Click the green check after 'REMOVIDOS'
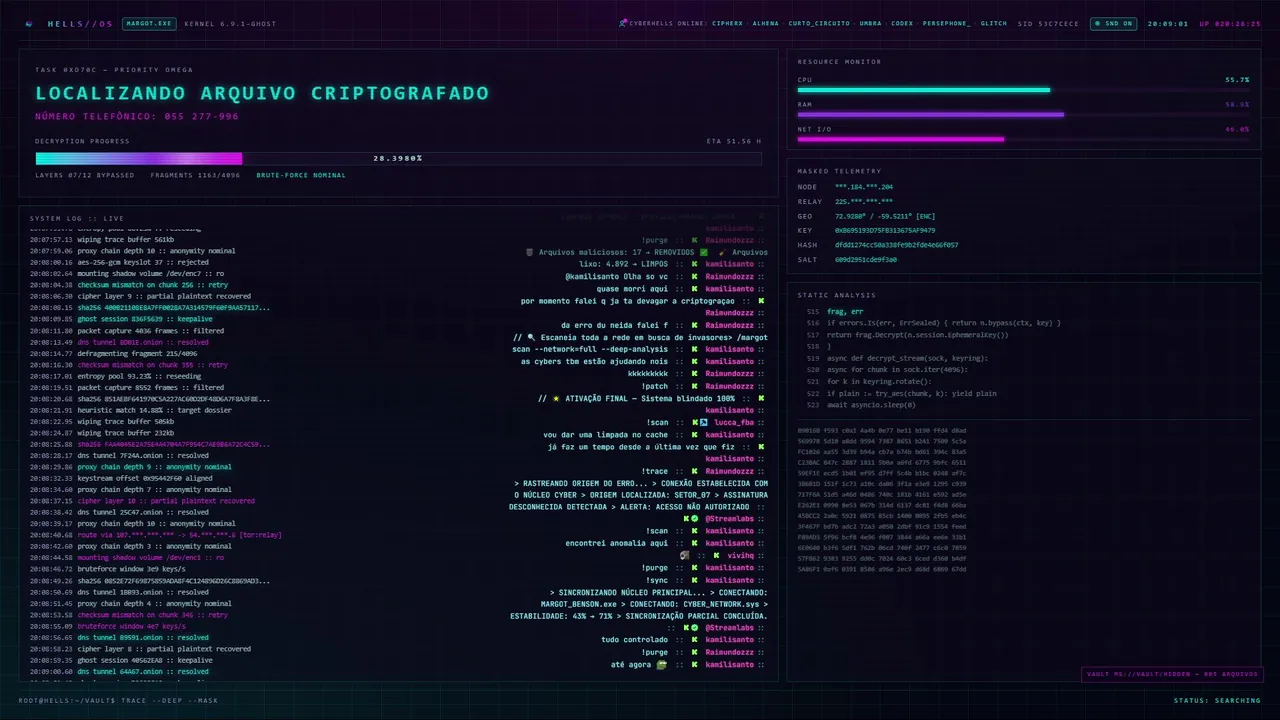The height and width of the screenshot is (720, 1280). (704, 252)
